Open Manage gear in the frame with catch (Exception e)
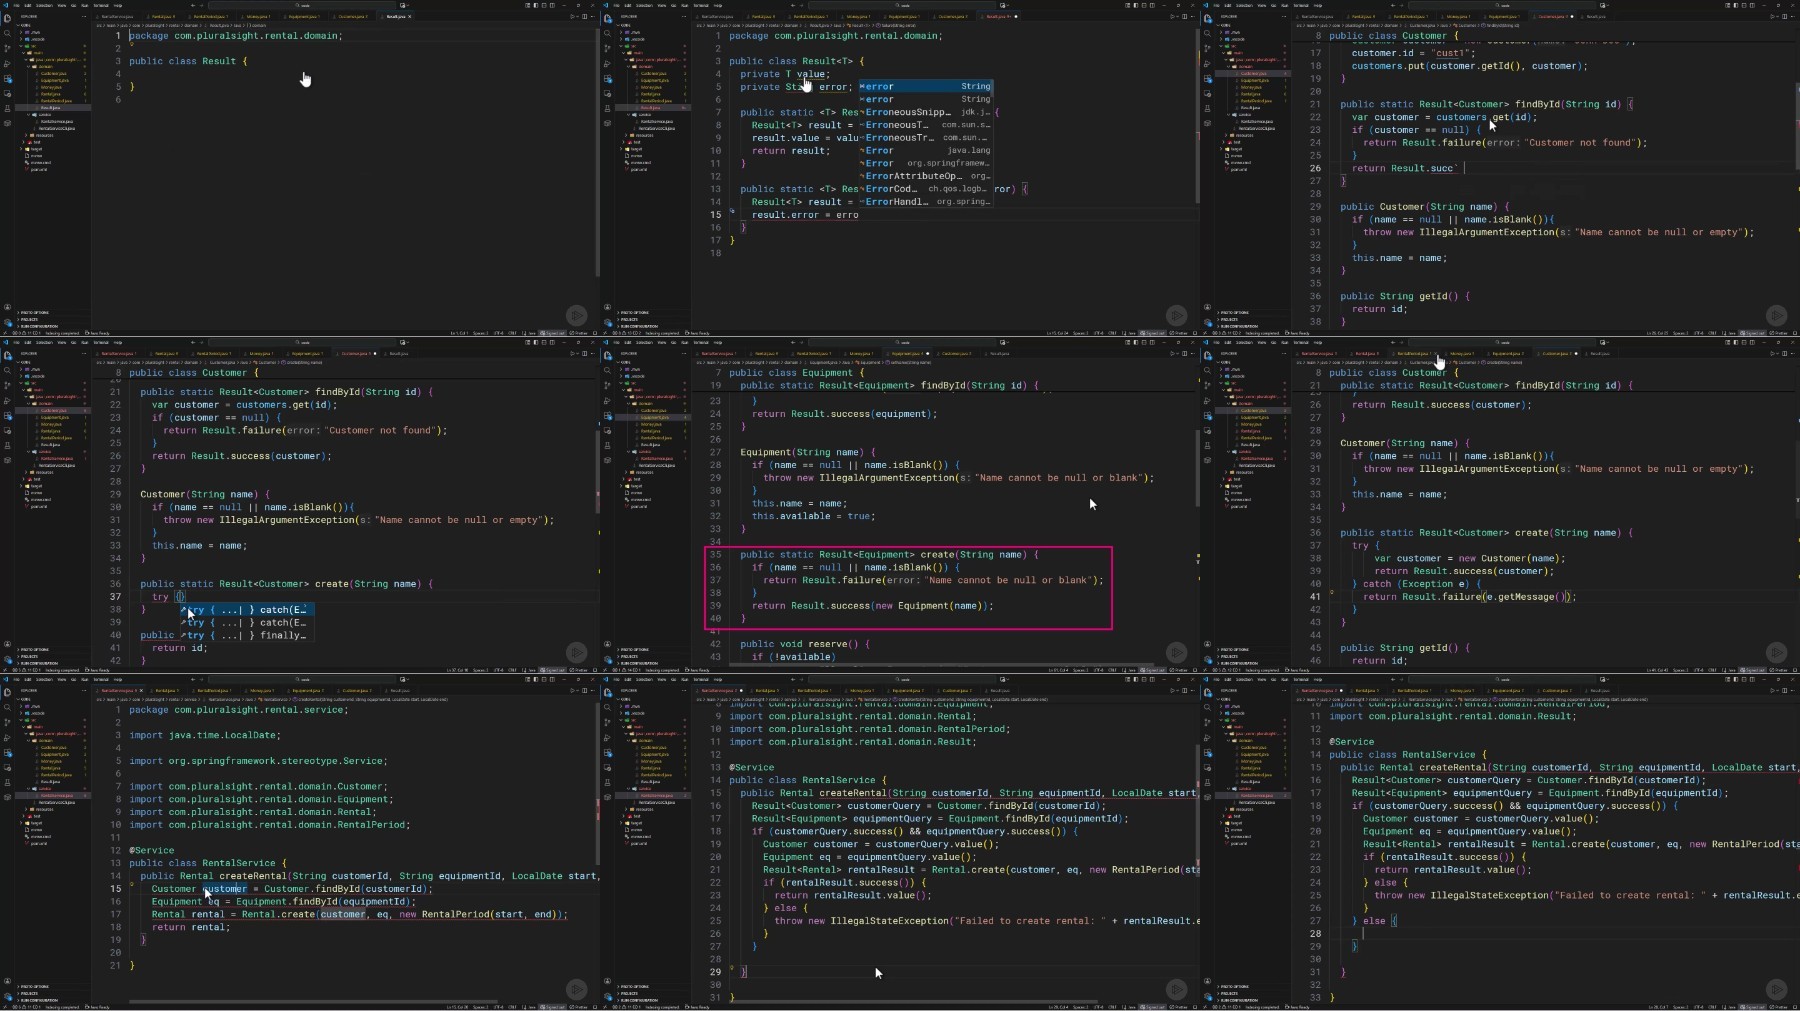 (x=1207, y=659)
